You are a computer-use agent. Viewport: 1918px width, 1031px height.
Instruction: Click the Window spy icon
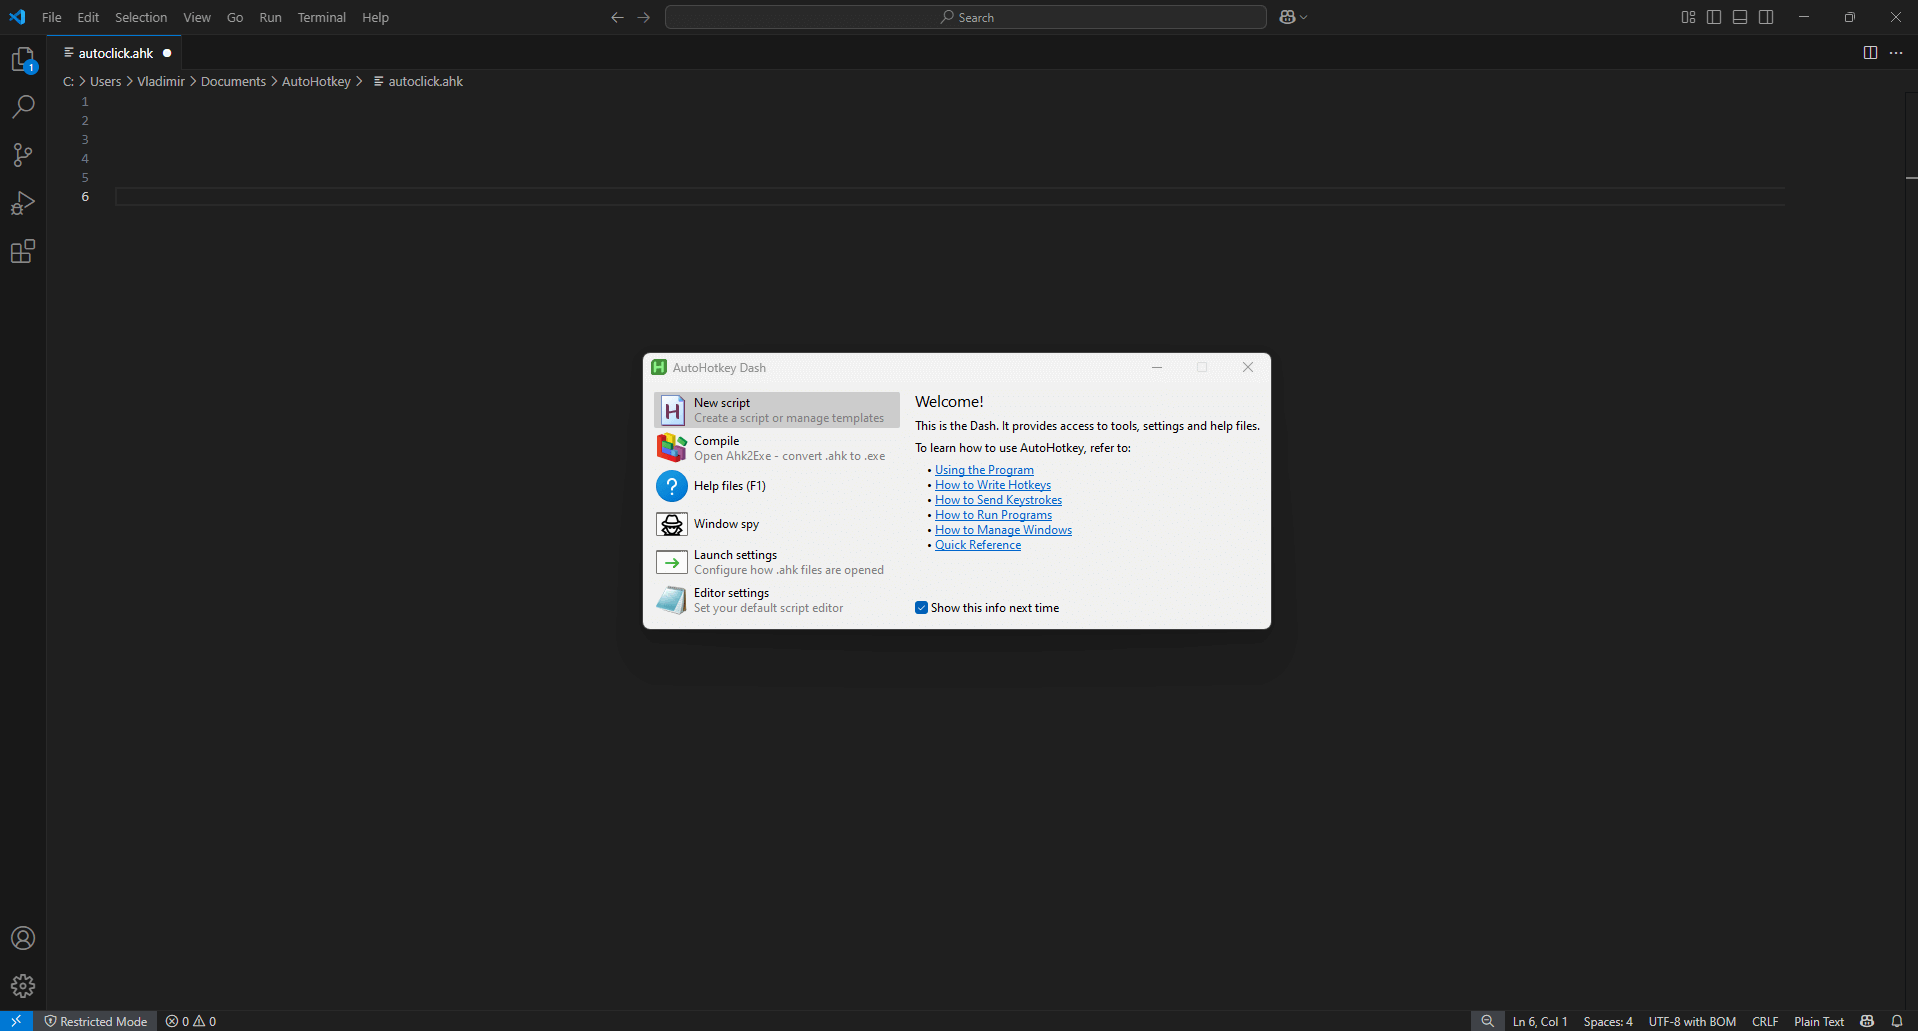coord(672,524)
